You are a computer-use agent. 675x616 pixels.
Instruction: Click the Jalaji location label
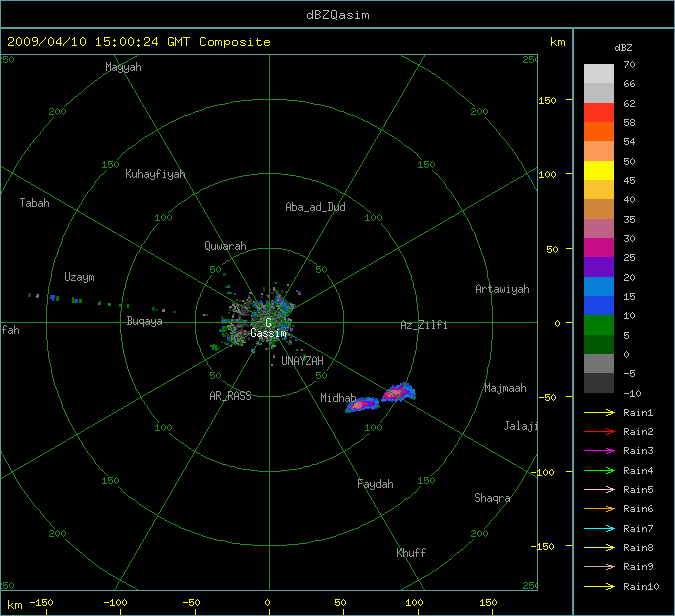click(x=520, y=426)
